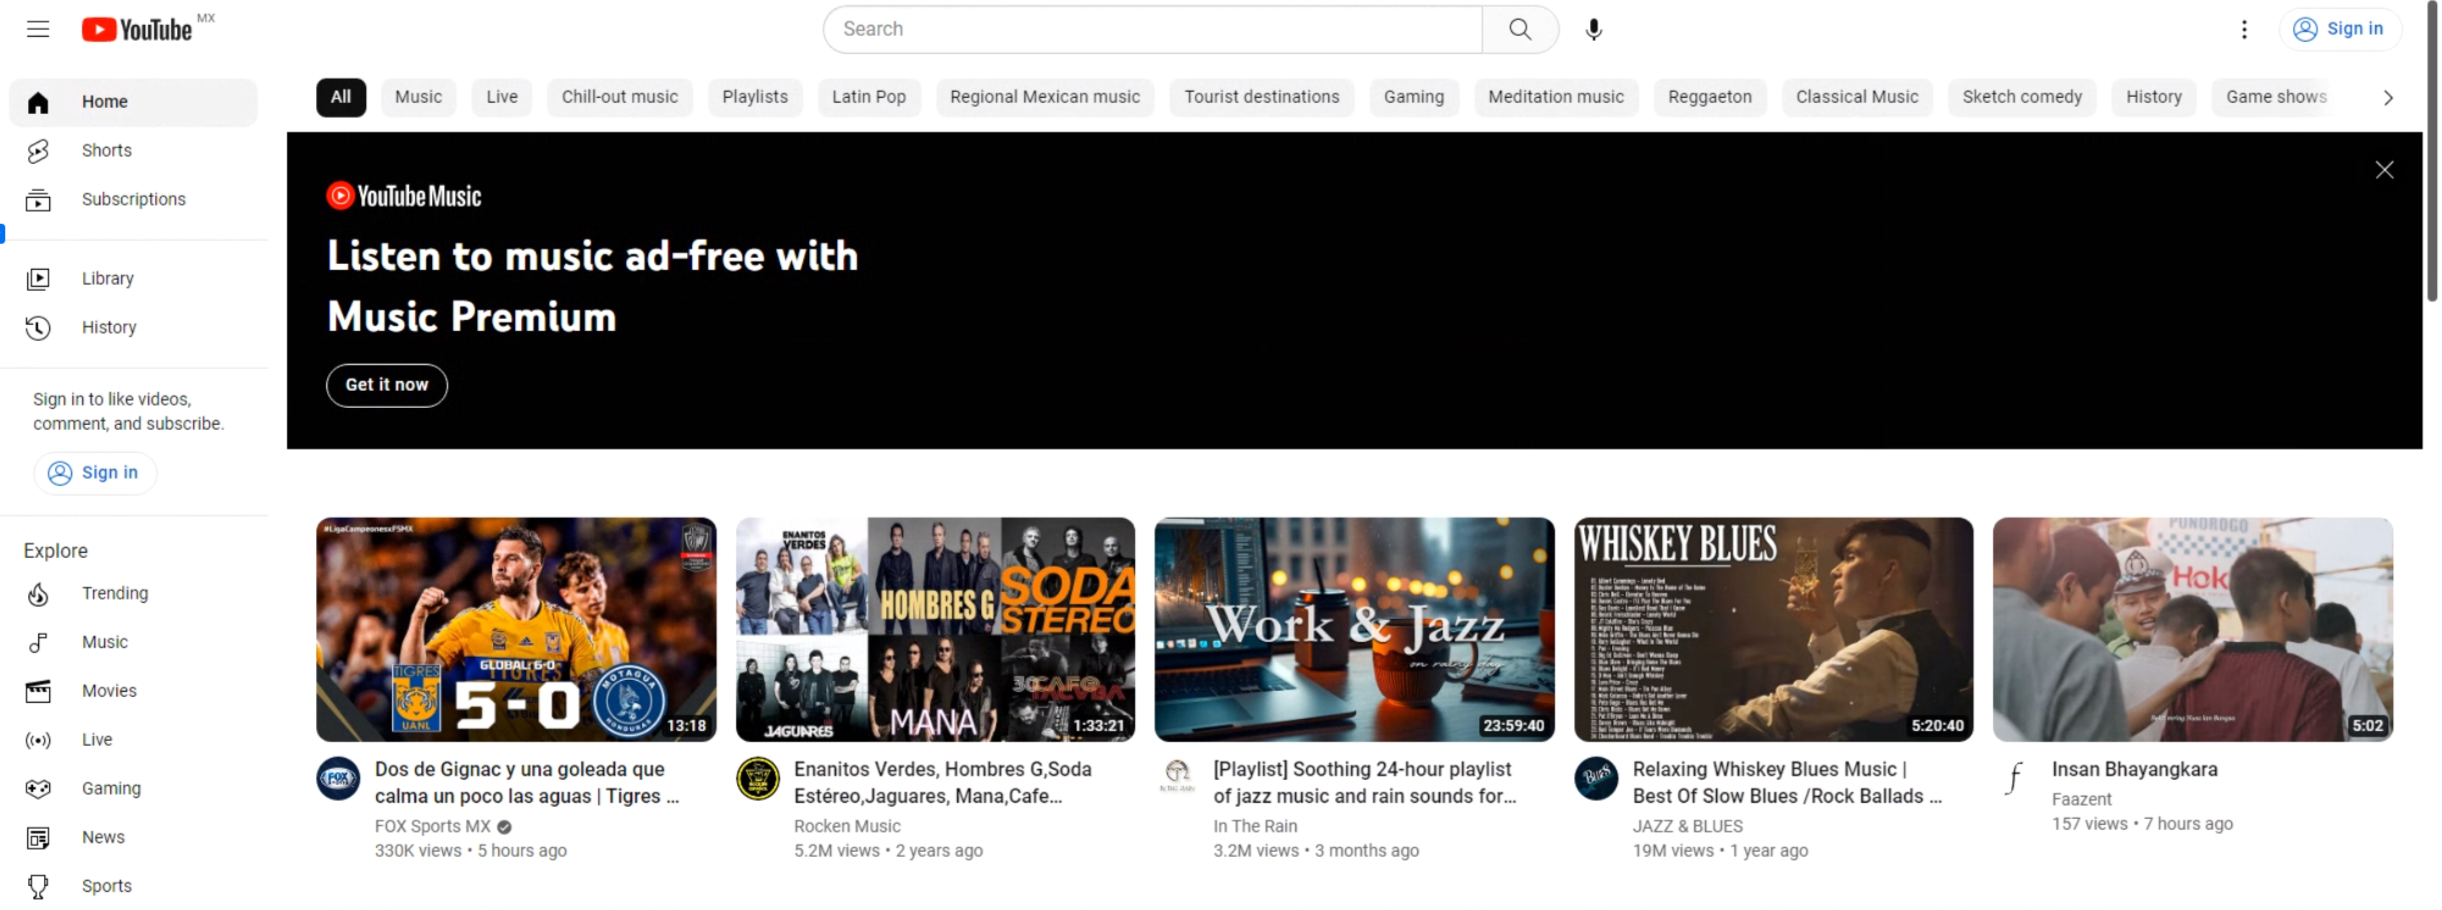Open title 'Dos de Gignac y una goleada'

tap(526, 783)
